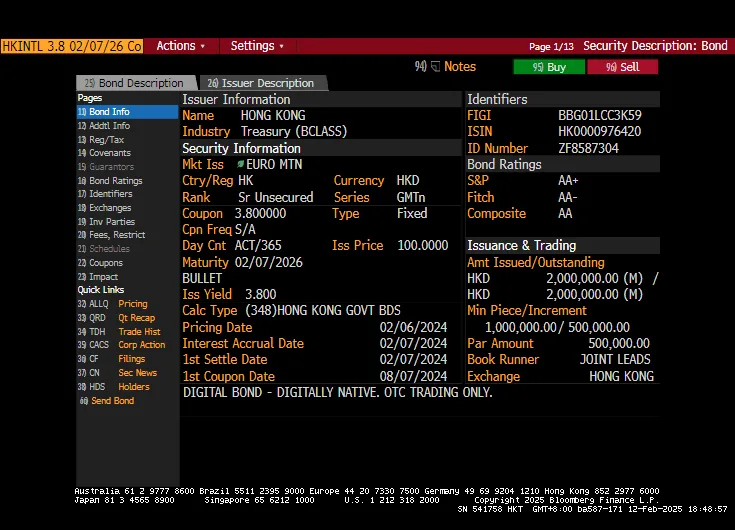Click the Min Piece value 1,000,000.00/ 500,000.00
This screenshot has height=530, width=735.
click(x=557, y=327)
